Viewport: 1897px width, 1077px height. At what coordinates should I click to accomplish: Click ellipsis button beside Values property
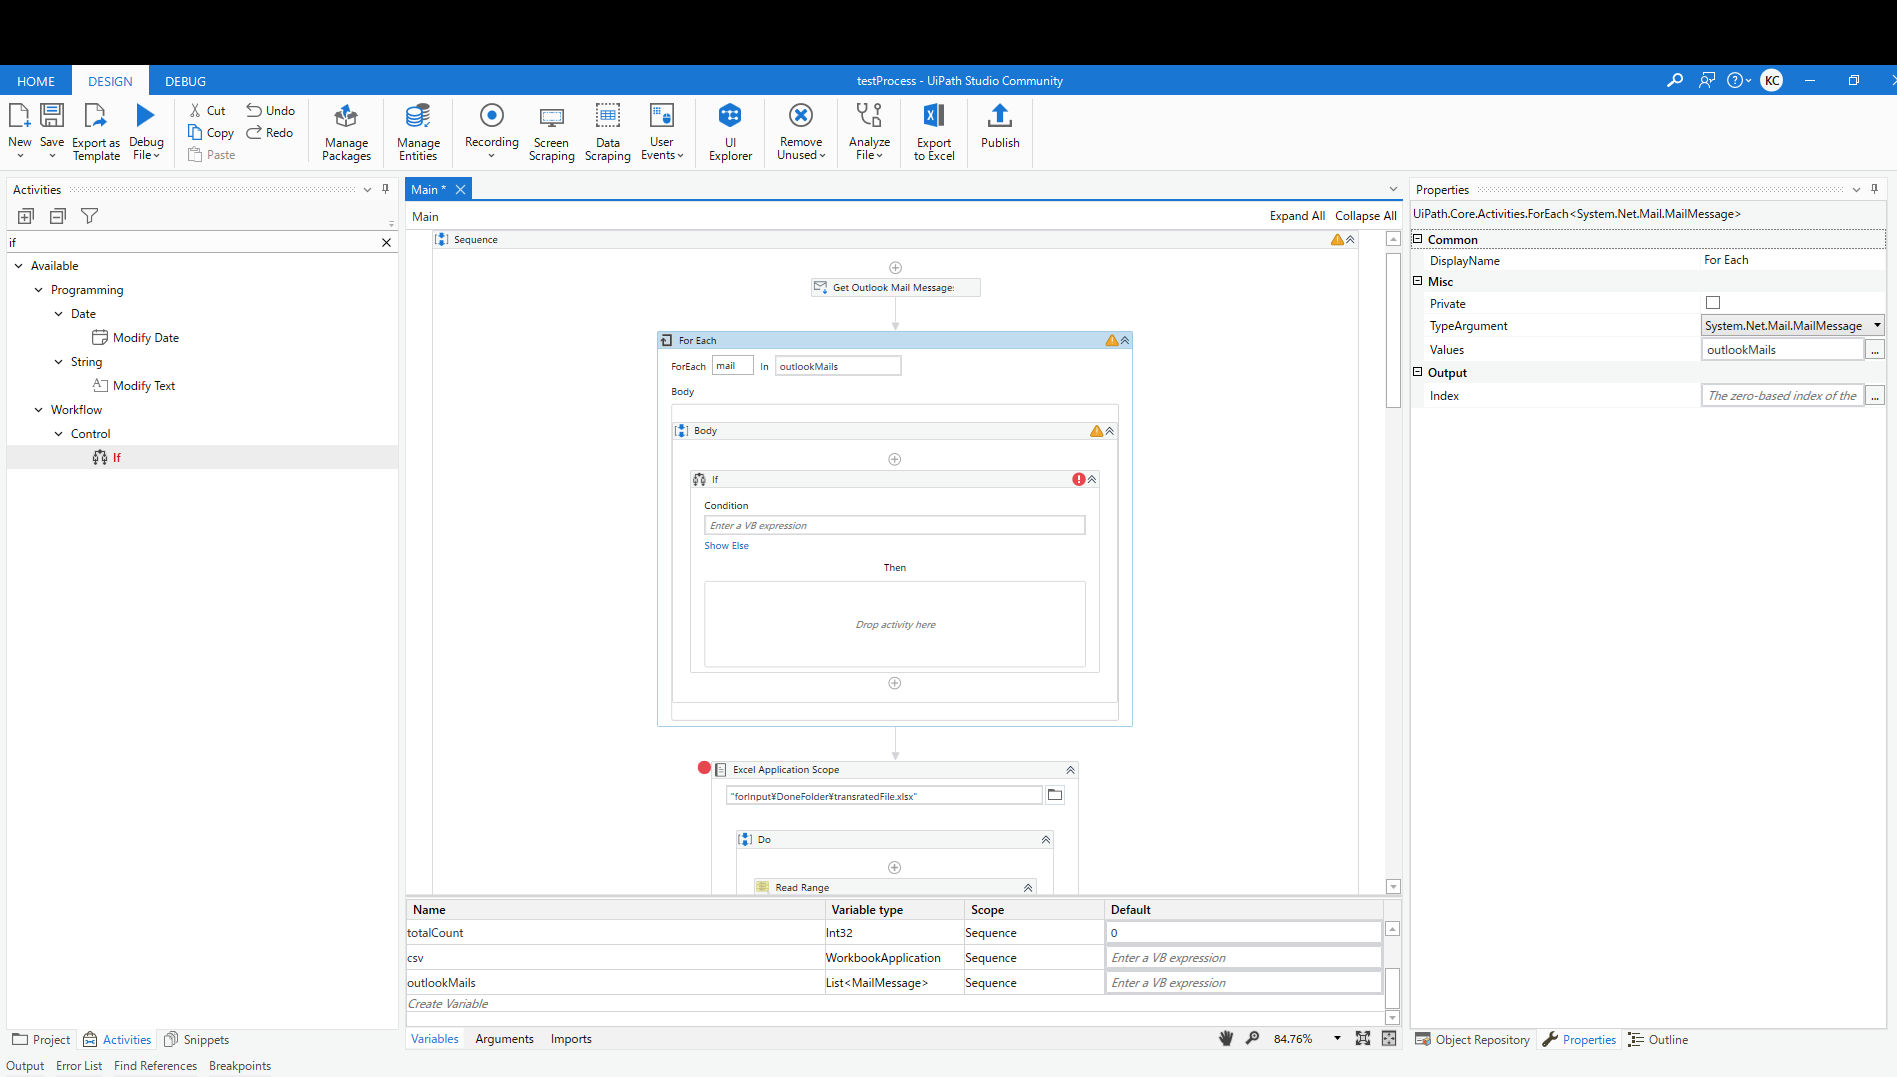(1875, 350)
